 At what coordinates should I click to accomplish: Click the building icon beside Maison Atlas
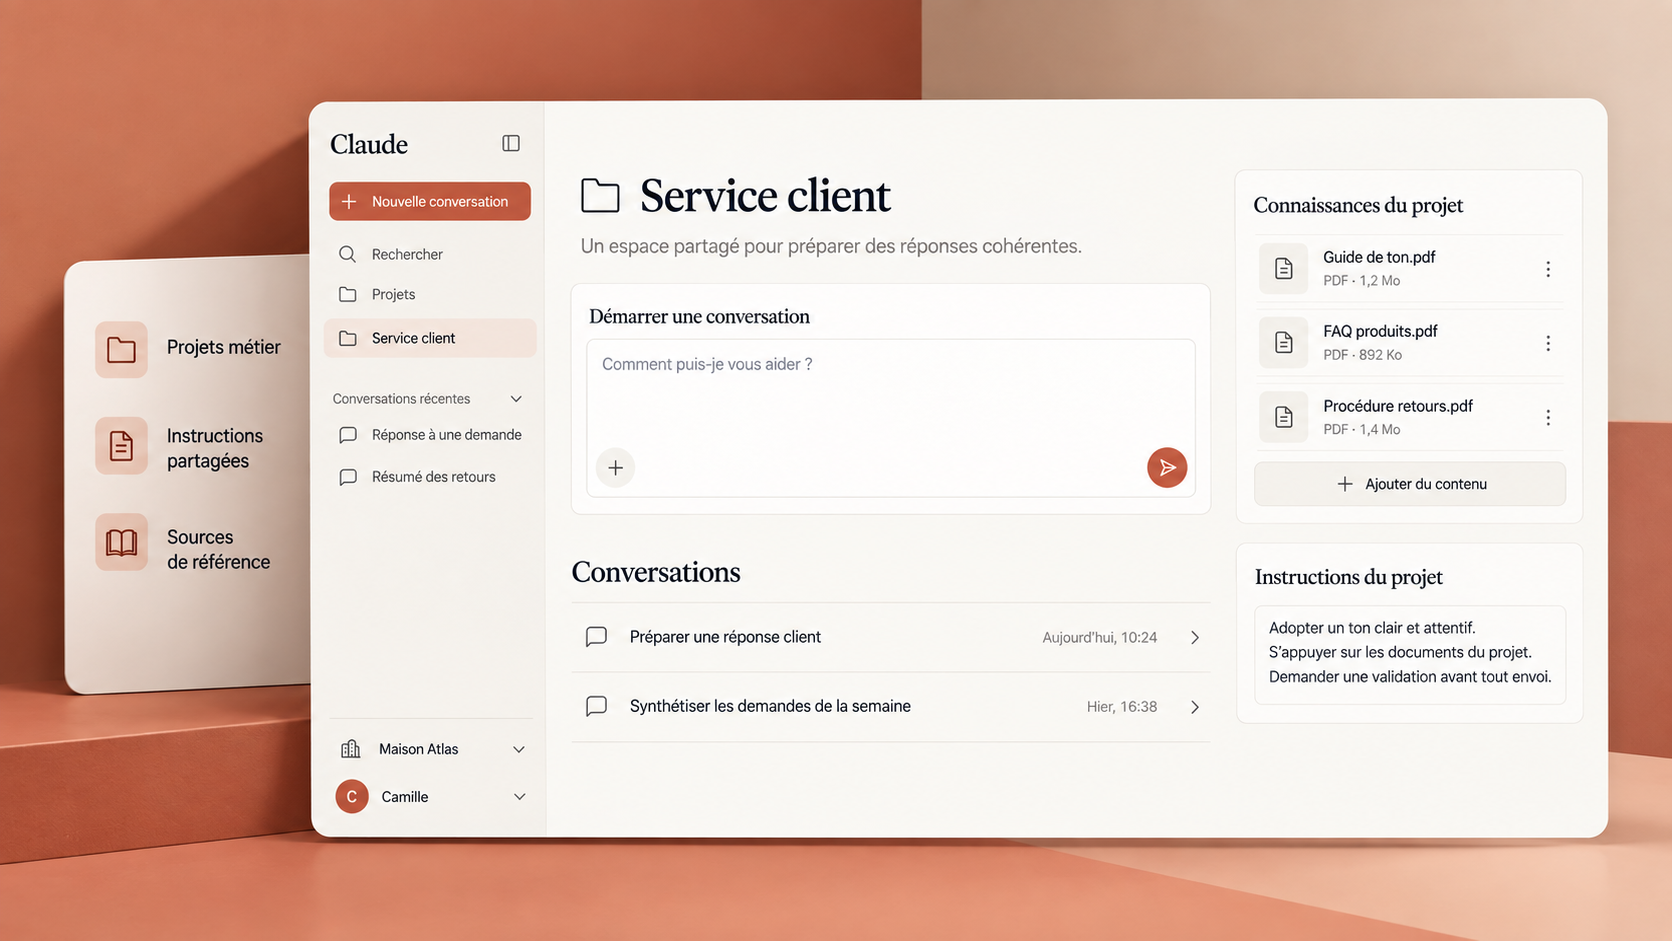350,749
